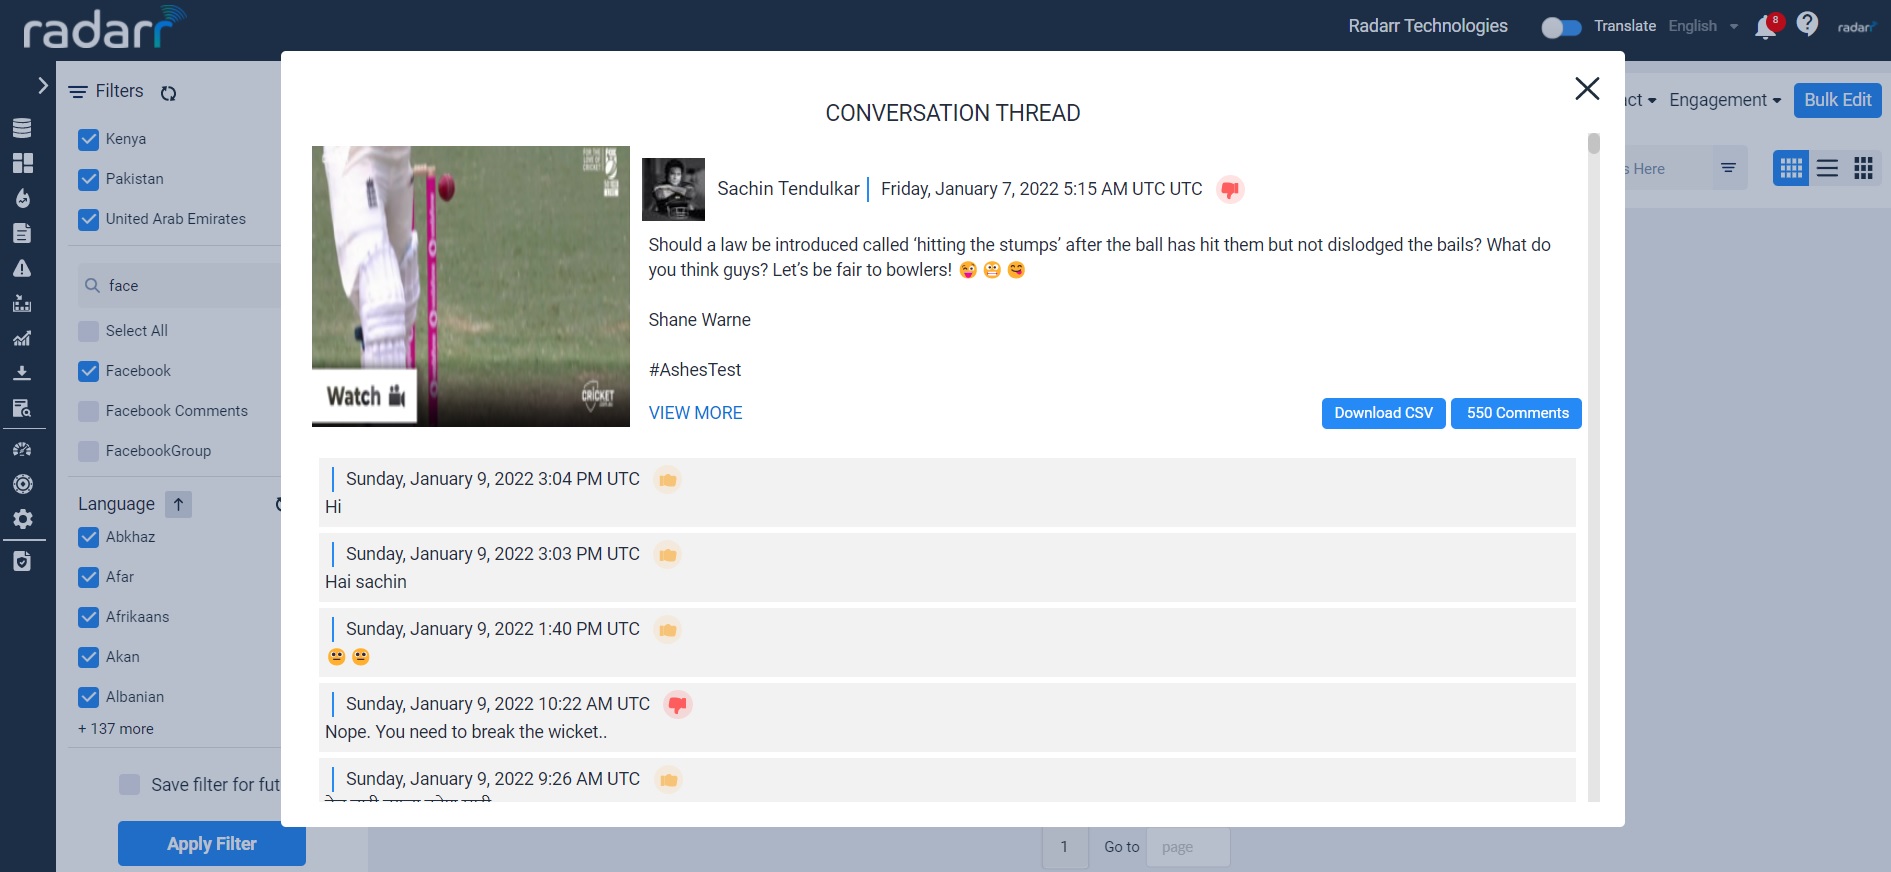Switch to the large grid view icon
This screenshot has width=1891, height=872.
point(1863,168)
